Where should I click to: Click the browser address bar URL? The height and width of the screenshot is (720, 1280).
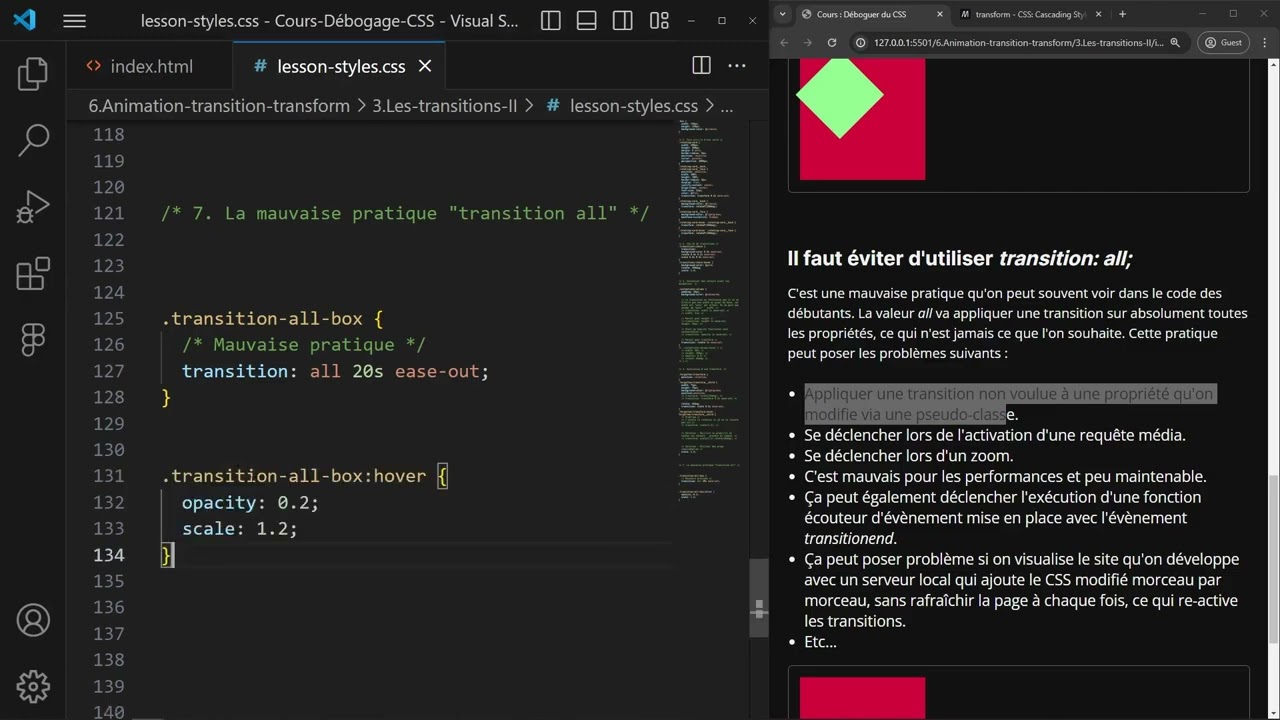pos(1018,42)
